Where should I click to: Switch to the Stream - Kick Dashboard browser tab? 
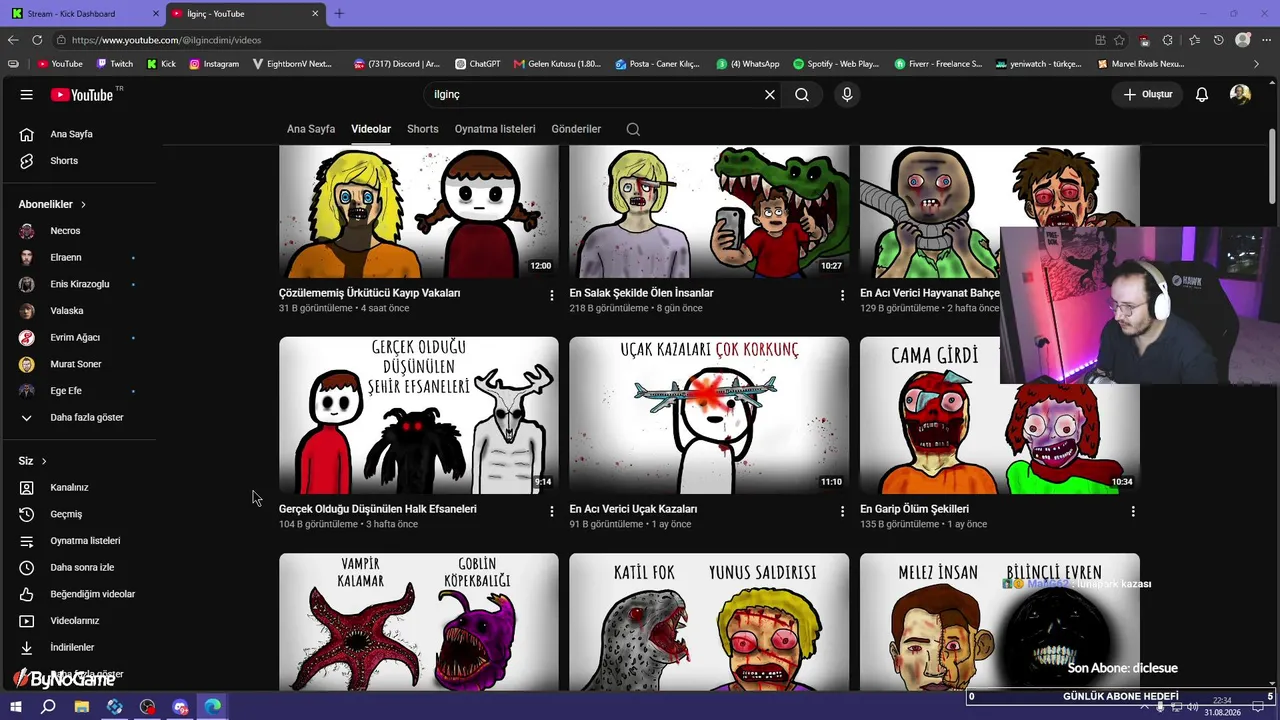[x=82, y=14]
